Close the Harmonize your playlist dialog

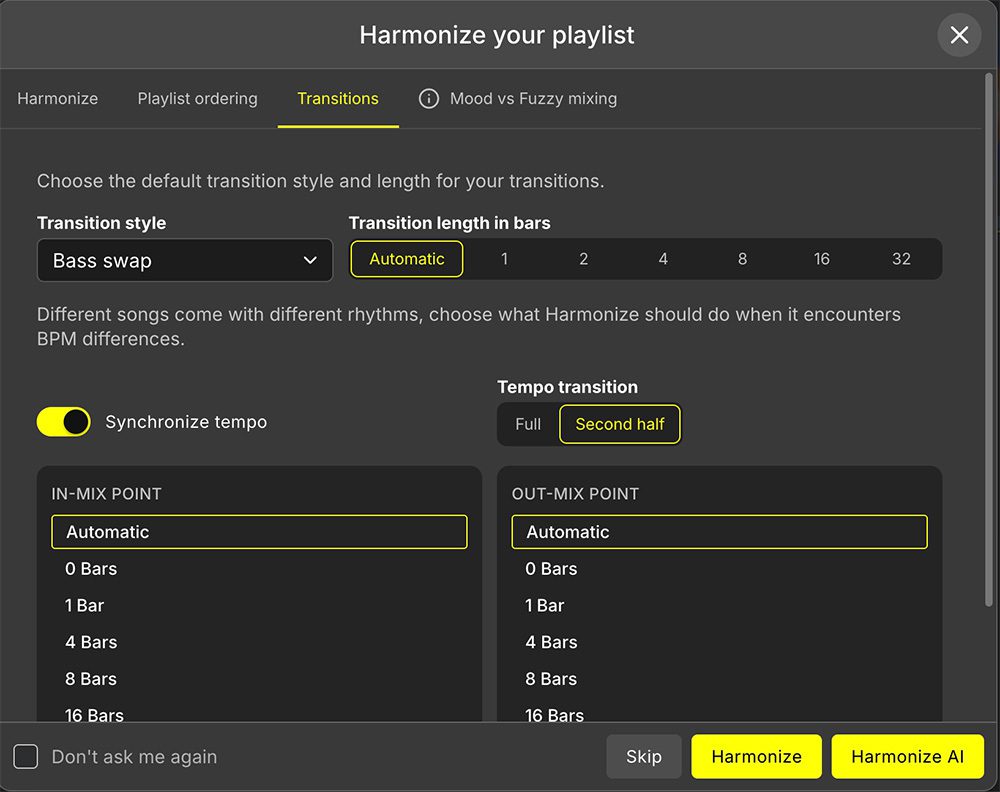959,35
